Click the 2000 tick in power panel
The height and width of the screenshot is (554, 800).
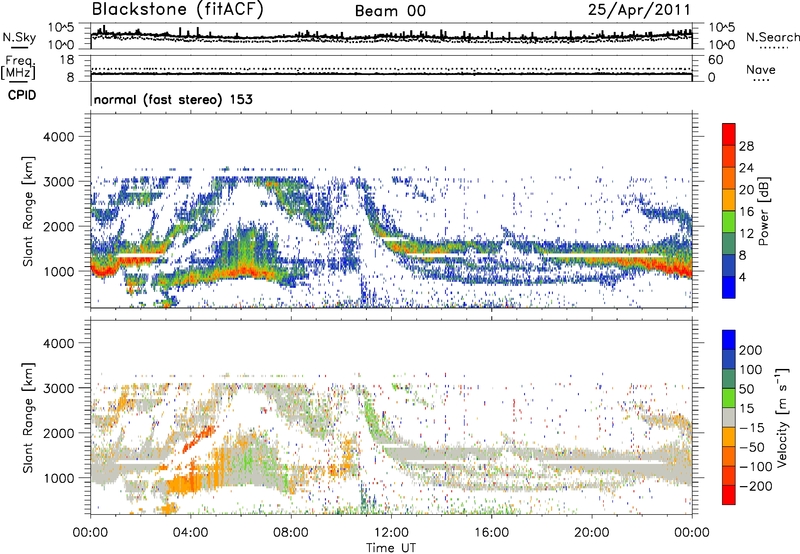58,226
